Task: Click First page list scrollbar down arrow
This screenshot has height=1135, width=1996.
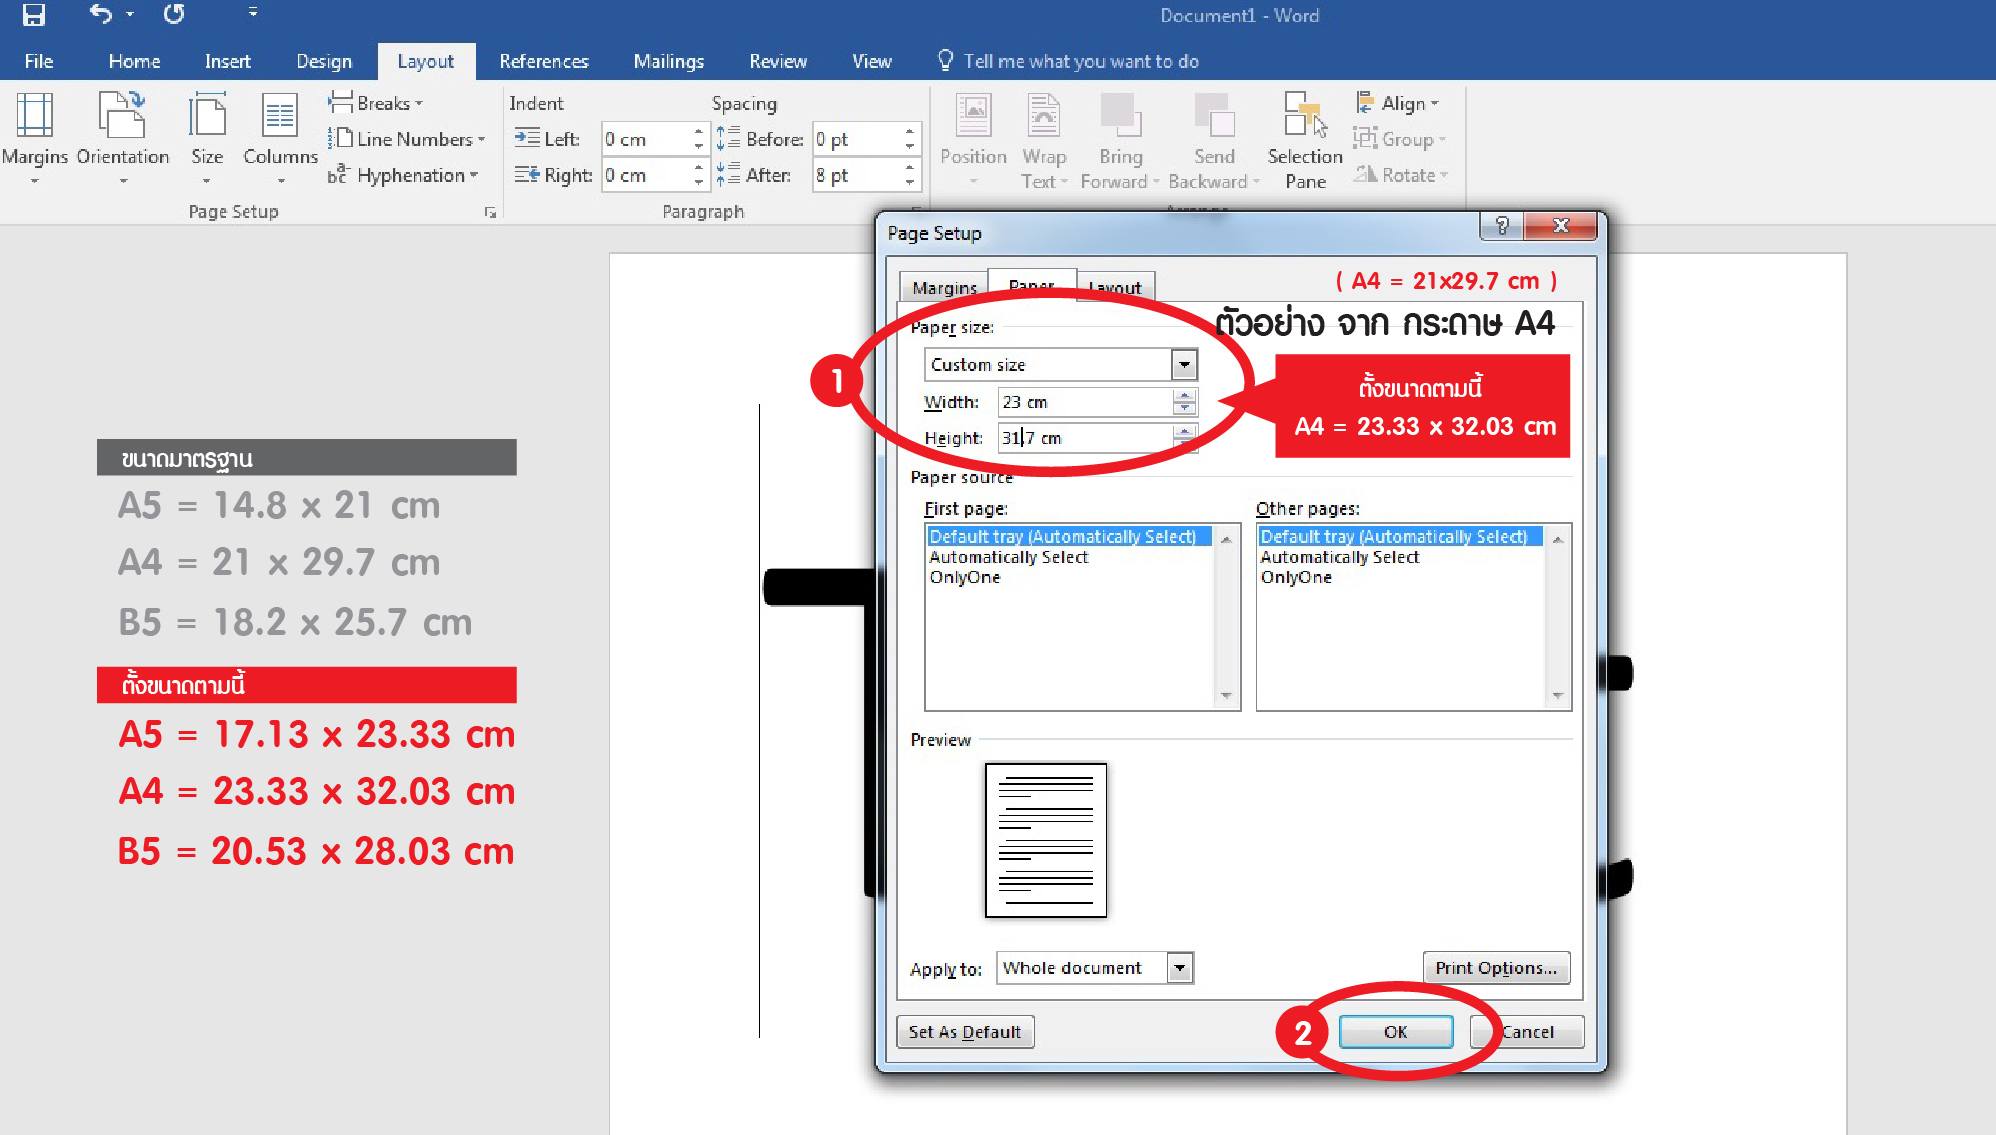Action: point(1226,696)
